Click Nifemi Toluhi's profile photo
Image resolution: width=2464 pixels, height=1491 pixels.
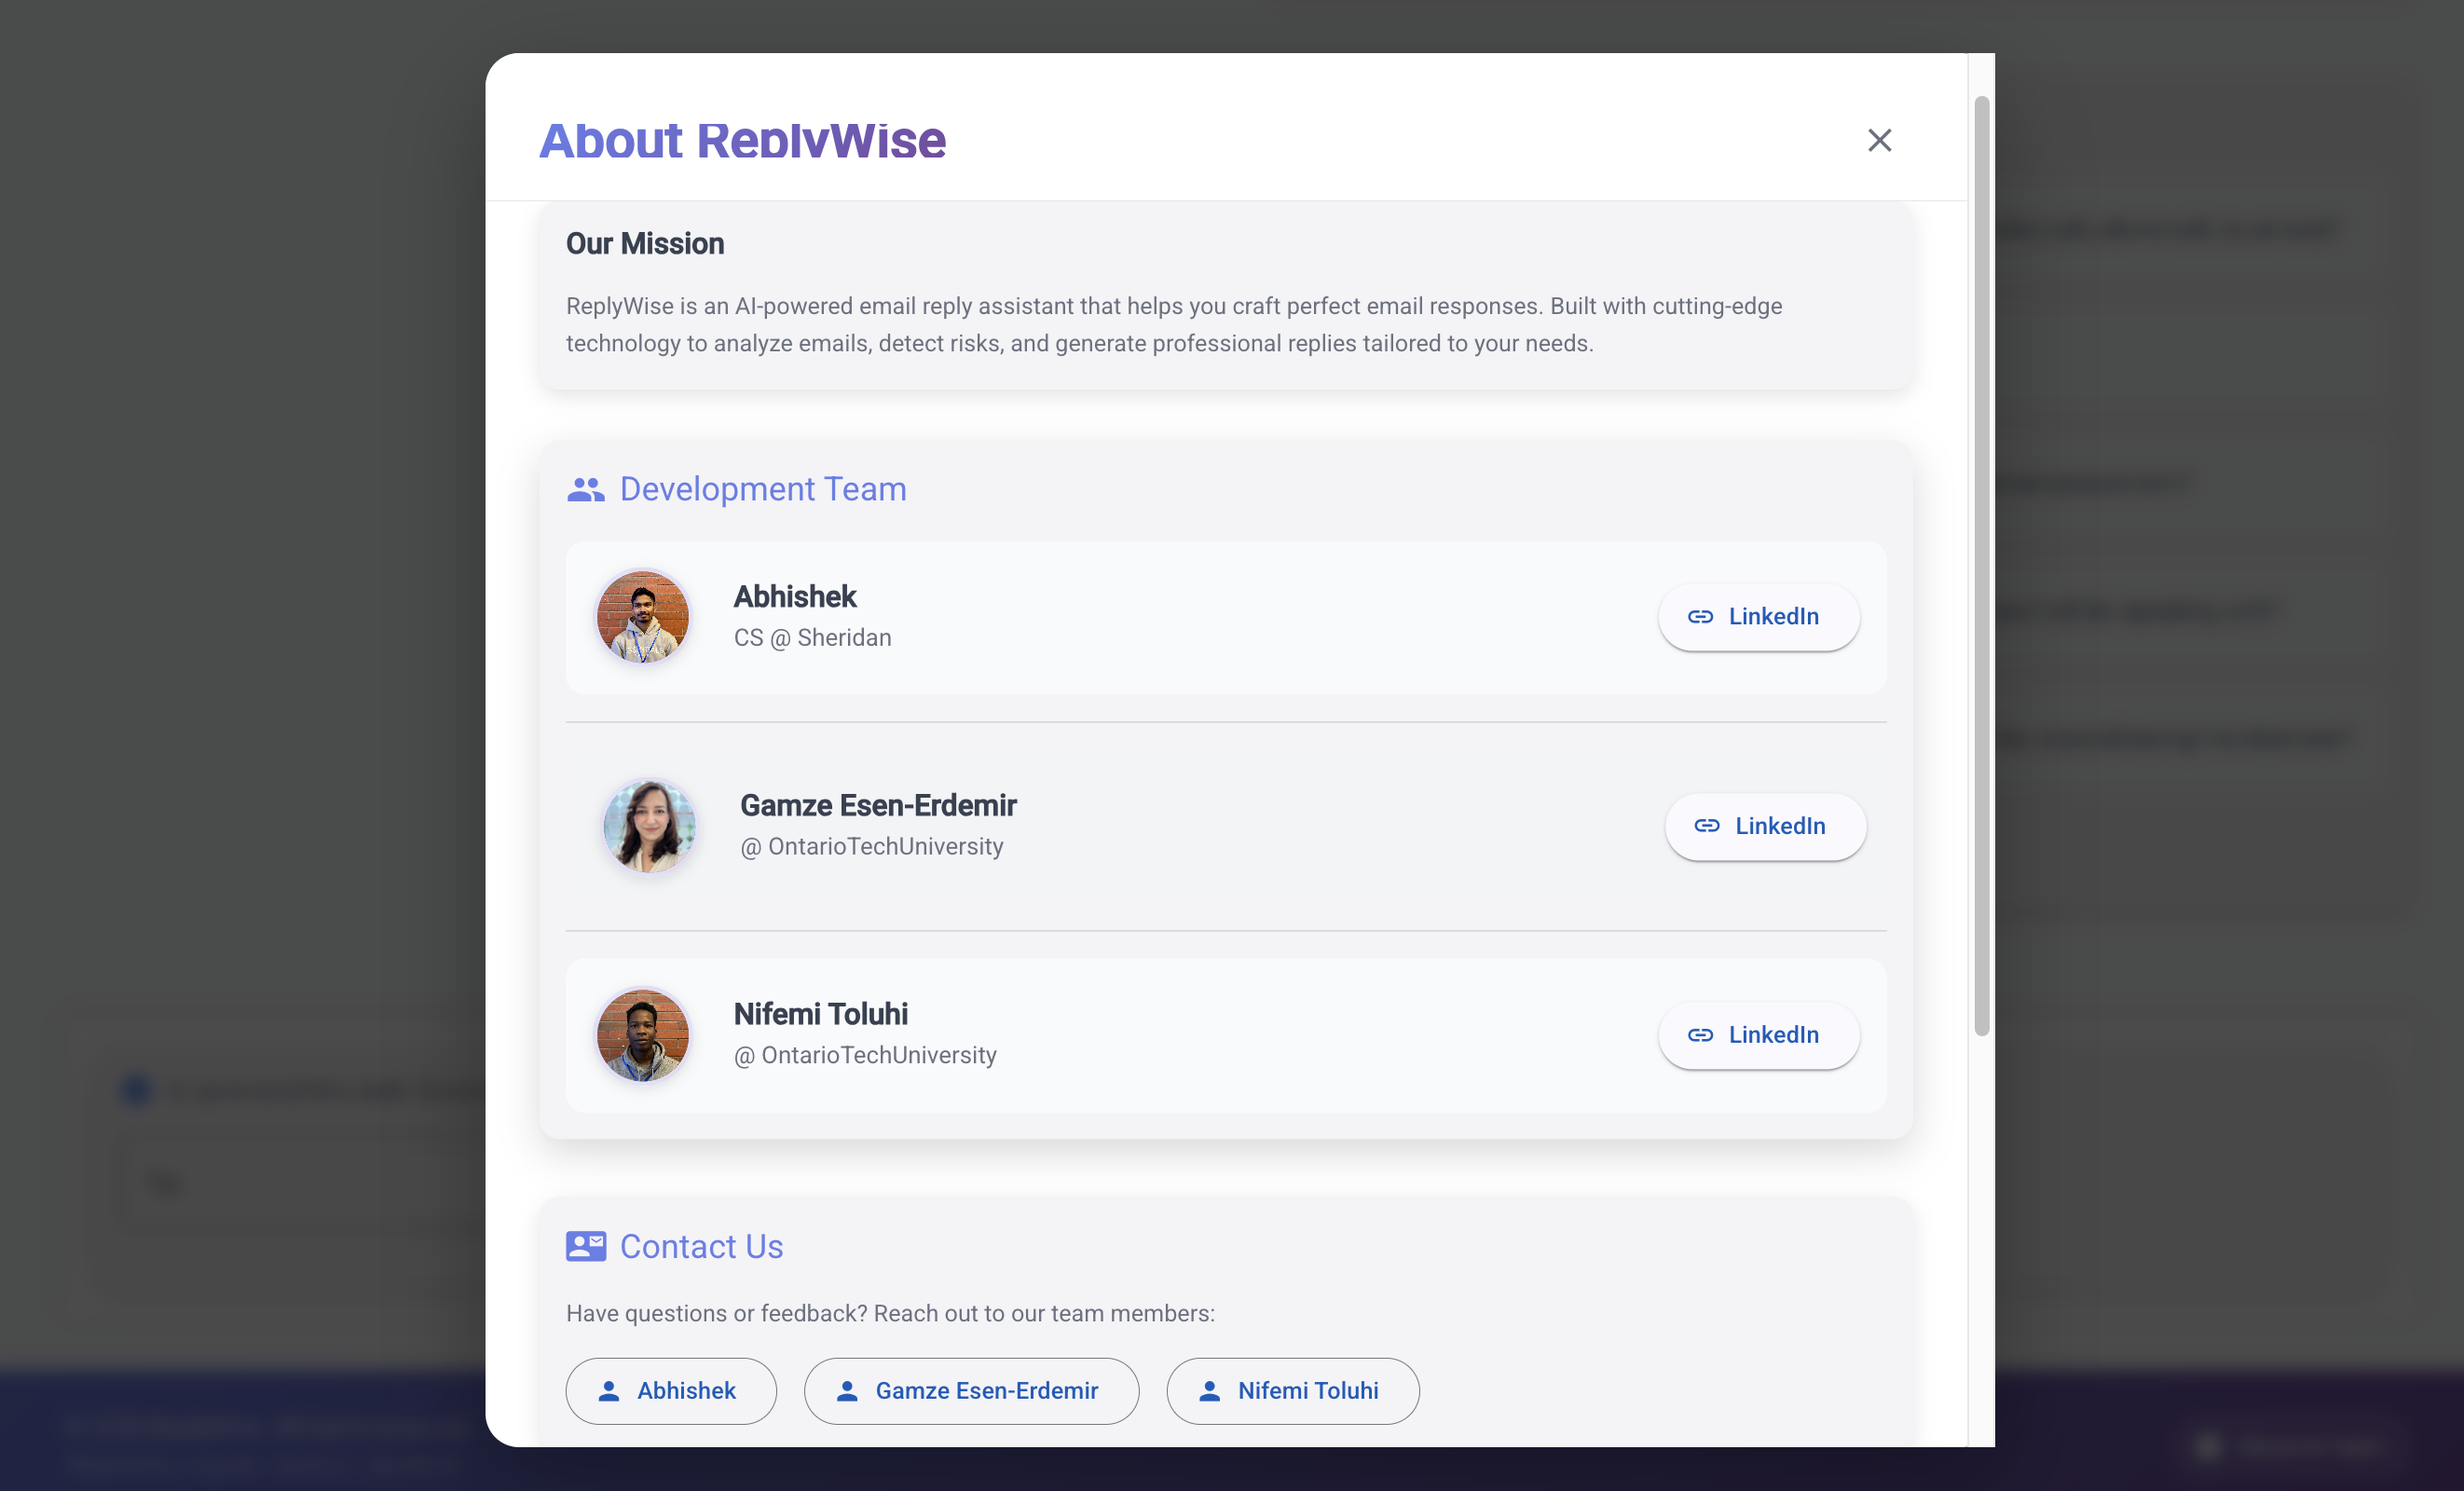coord(642,1035)
